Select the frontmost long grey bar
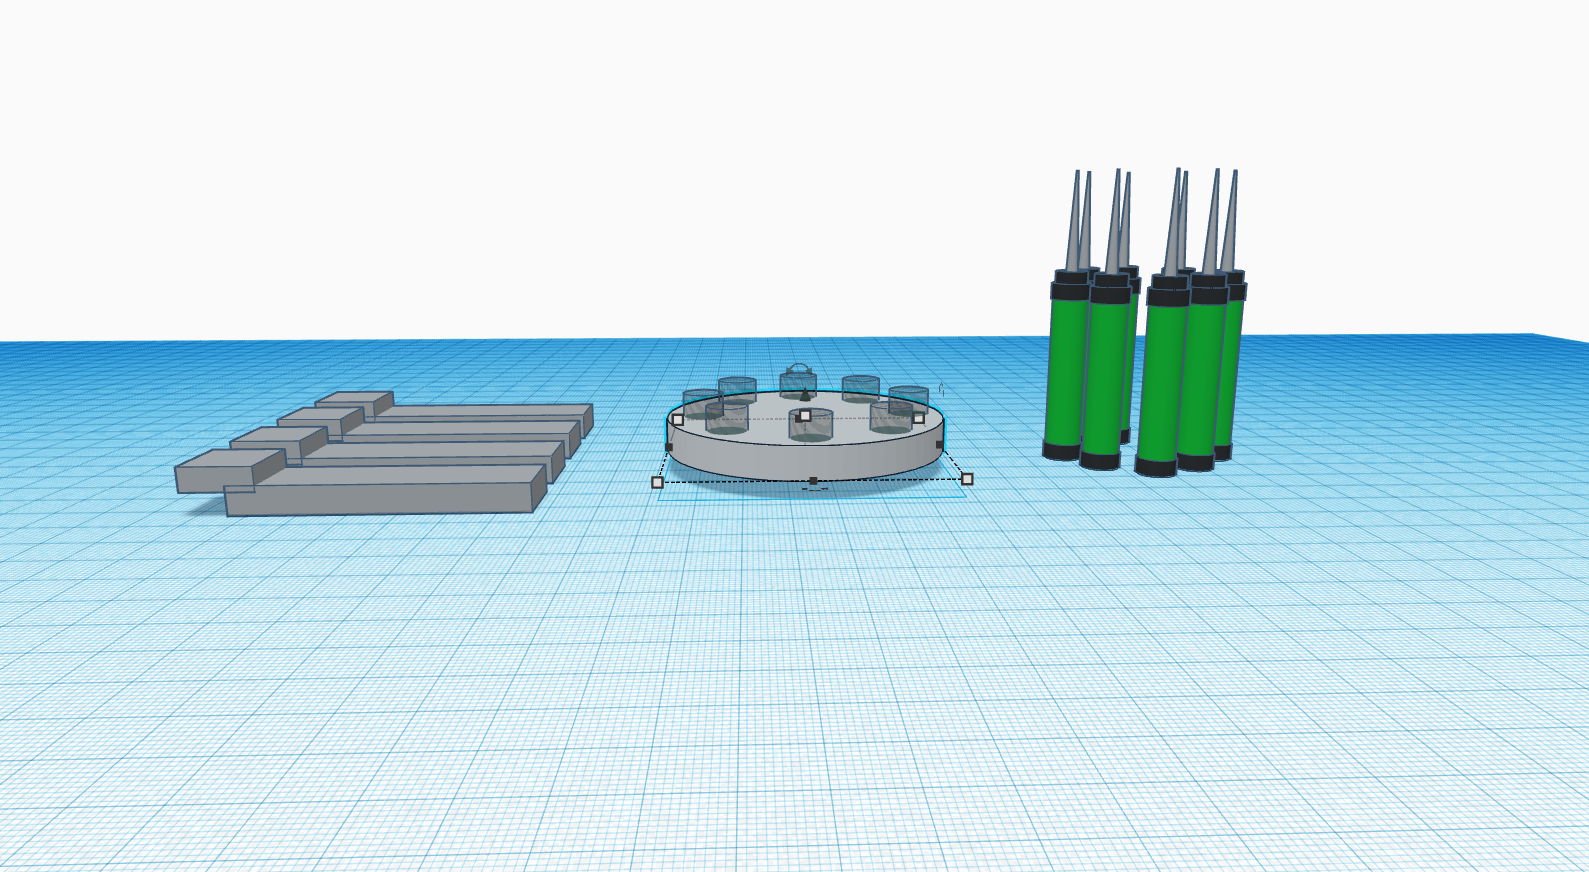Viewport: 1589px width, 872px height. coord(386,490)
